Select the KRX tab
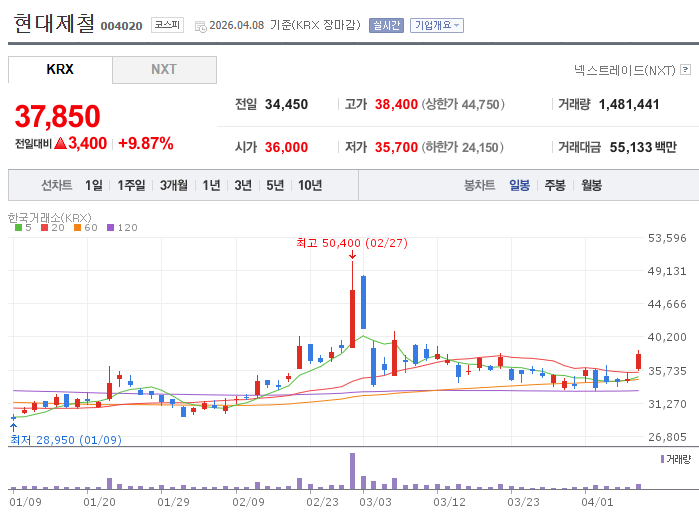Image resolution: width=699 pixels, height=514 pixels. pos(60,70)
